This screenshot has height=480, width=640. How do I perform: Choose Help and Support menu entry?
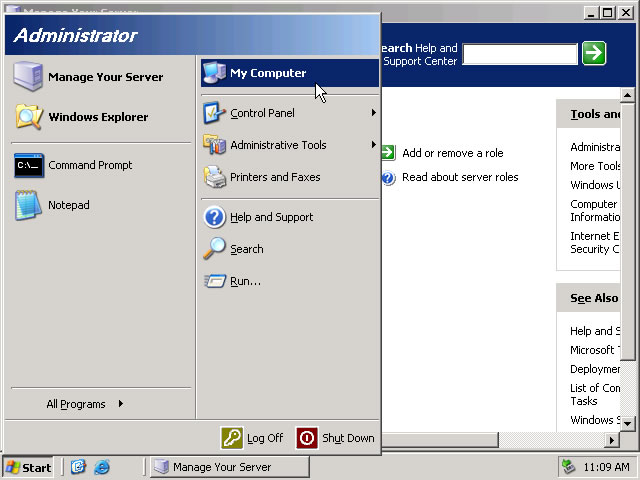coord(290,217)
